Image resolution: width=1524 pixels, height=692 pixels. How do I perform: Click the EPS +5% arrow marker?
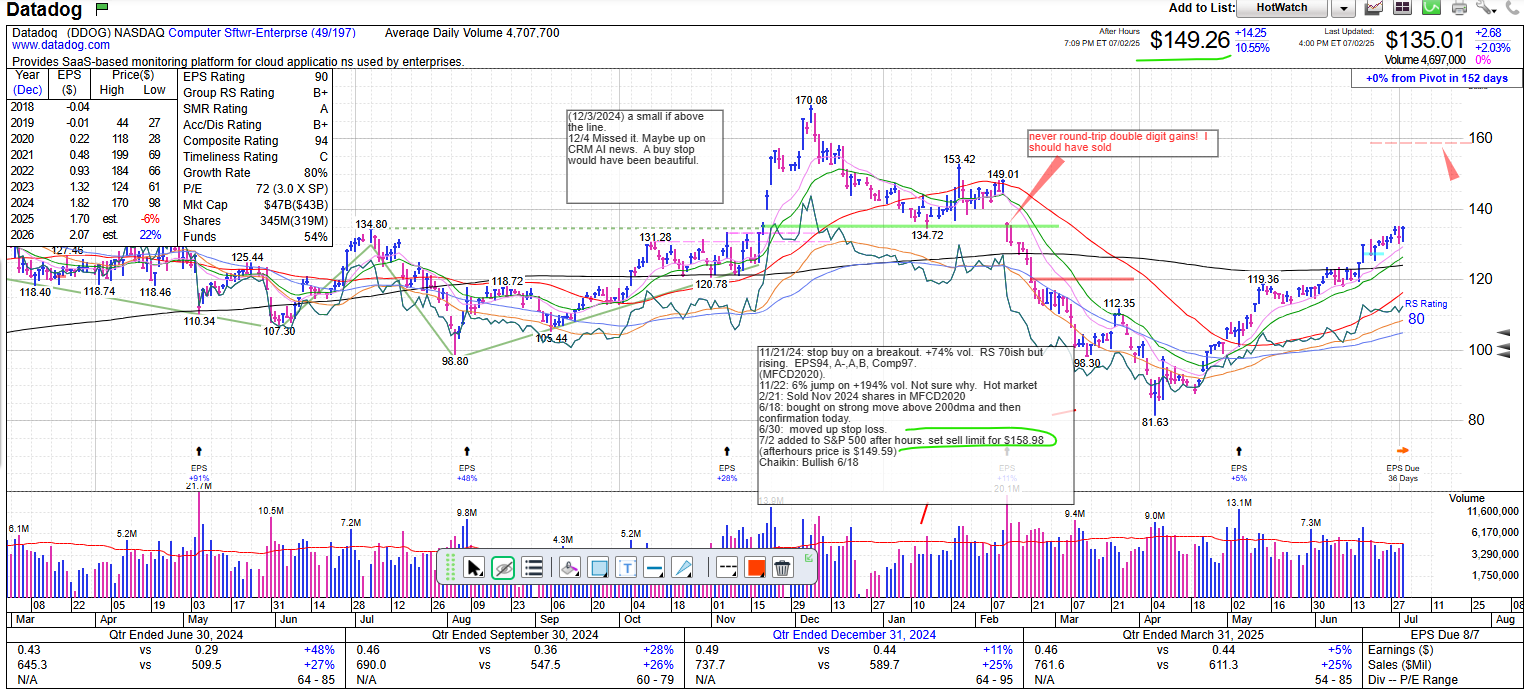(x=1239, y=452)
